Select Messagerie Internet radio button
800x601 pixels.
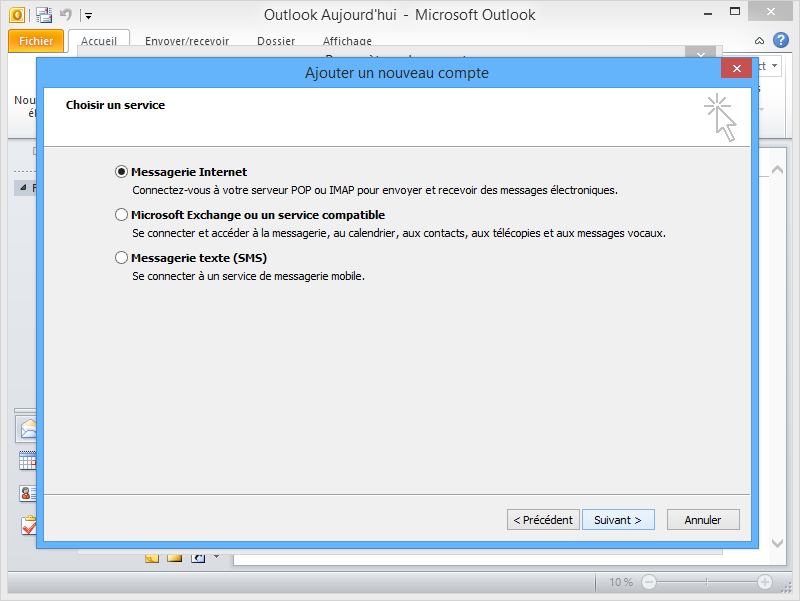click(121, 171)
